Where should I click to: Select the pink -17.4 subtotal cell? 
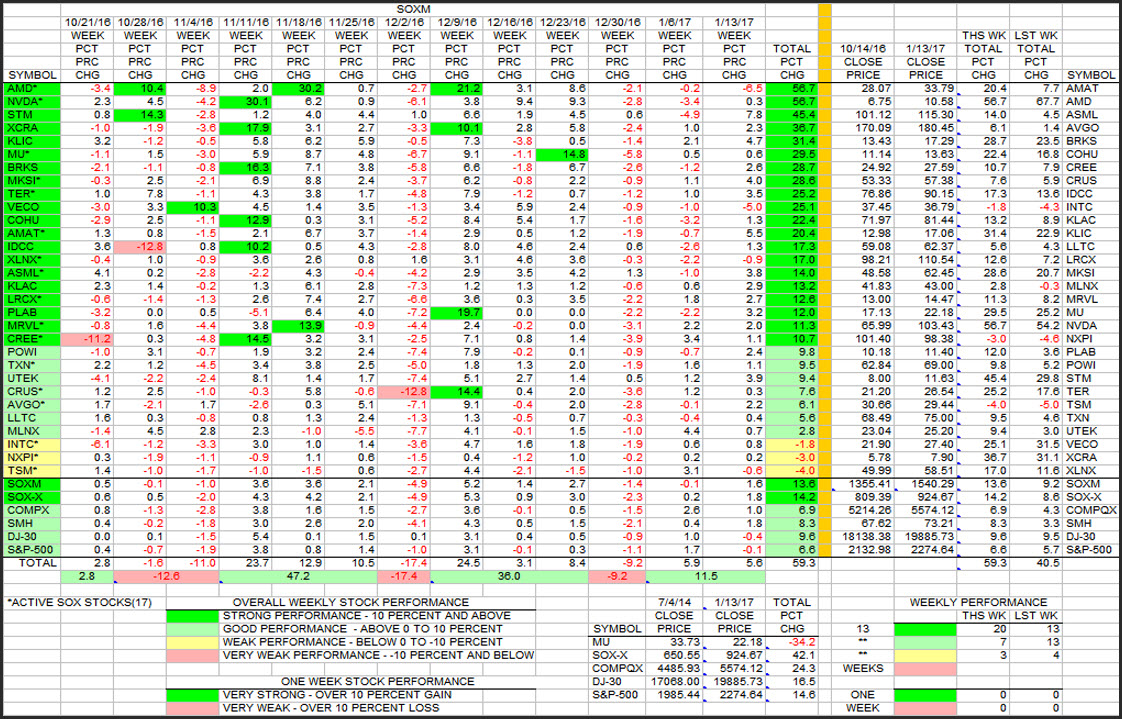(x=404, y=576)
